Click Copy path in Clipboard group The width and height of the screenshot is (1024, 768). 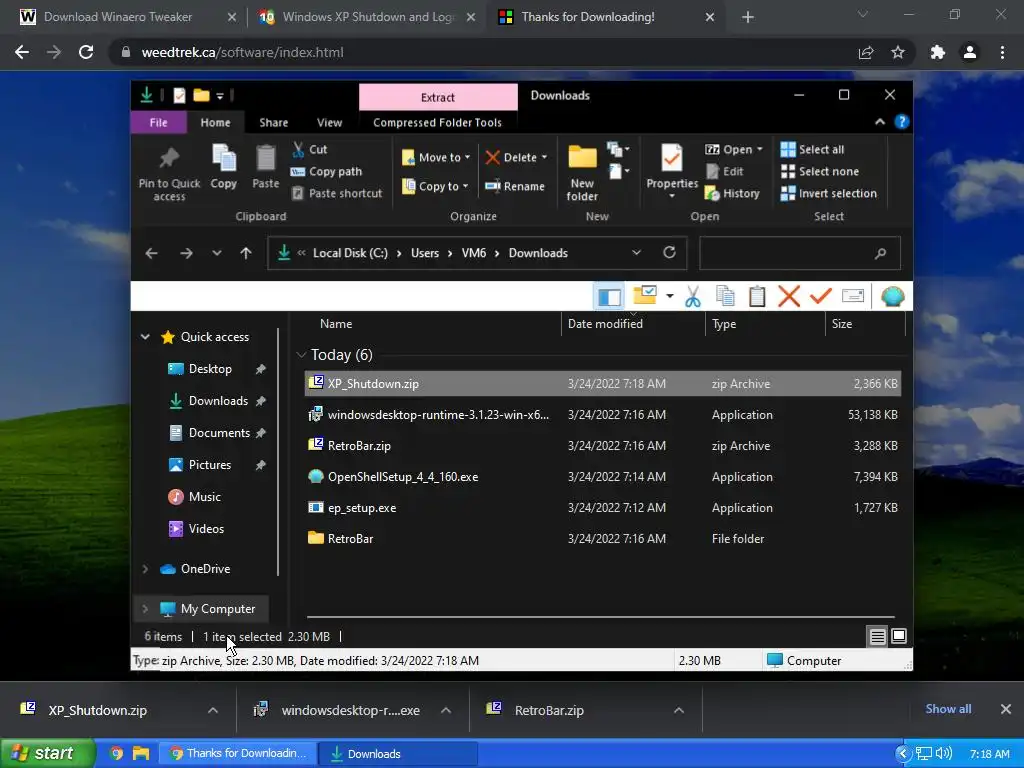point(327,172)
